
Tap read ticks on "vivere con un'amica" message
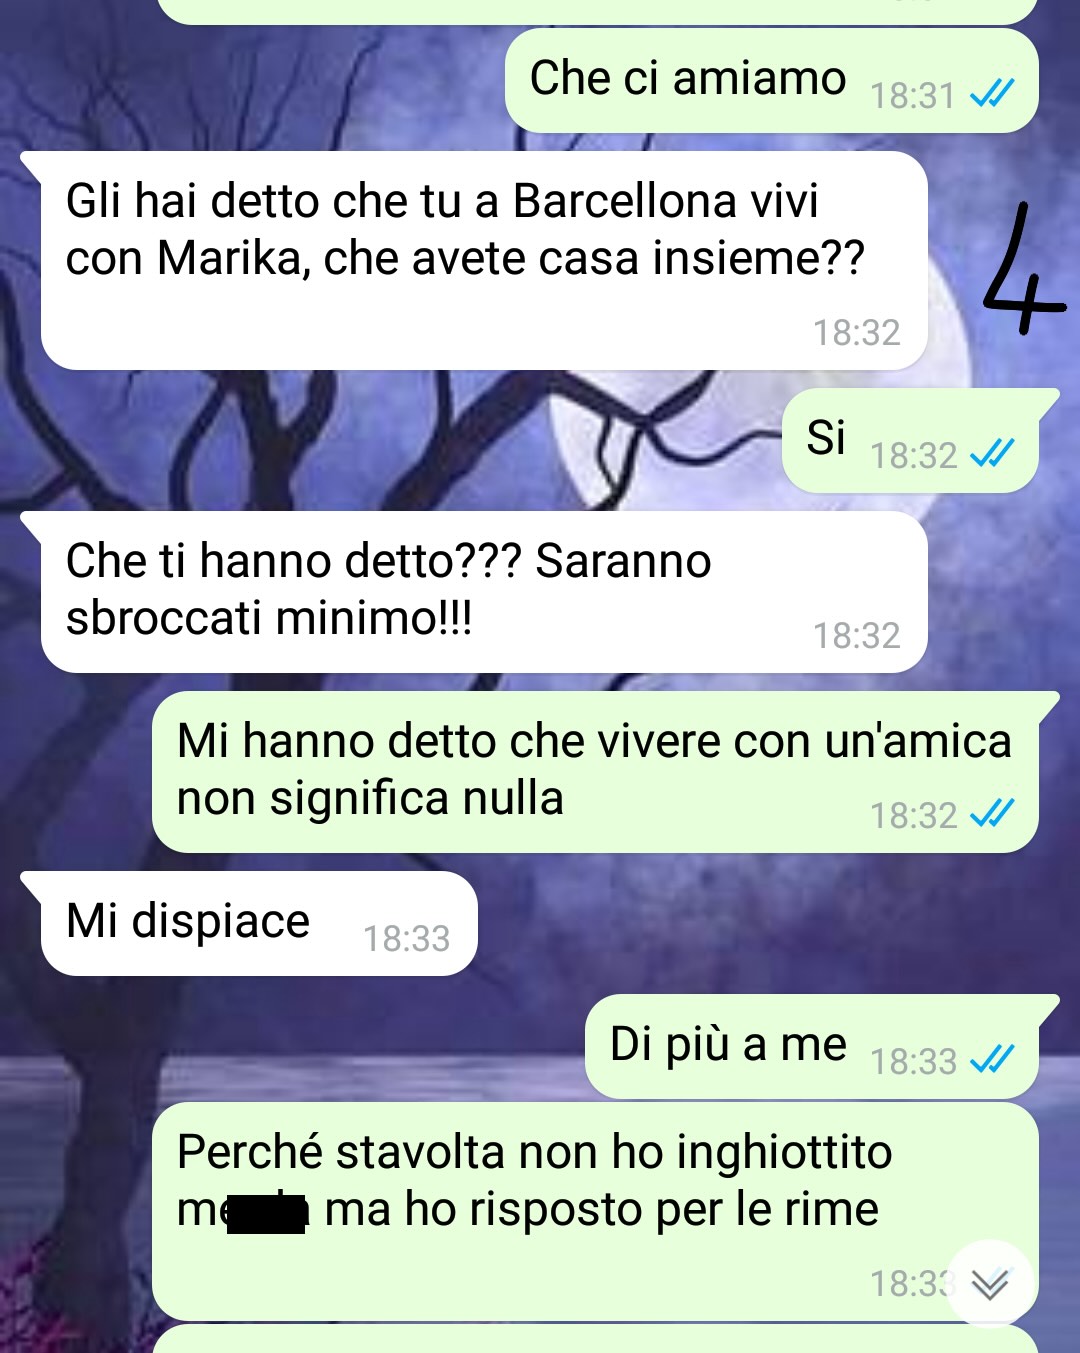pyautogui.click(x=992, y=814)
